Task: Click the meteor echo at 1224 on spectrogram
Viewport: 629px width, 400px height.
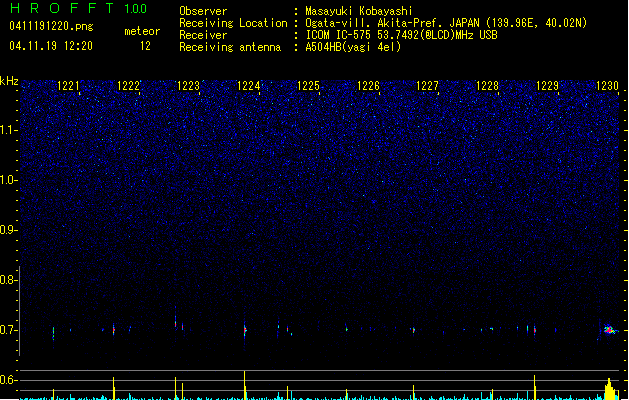Action: point(245,330)
